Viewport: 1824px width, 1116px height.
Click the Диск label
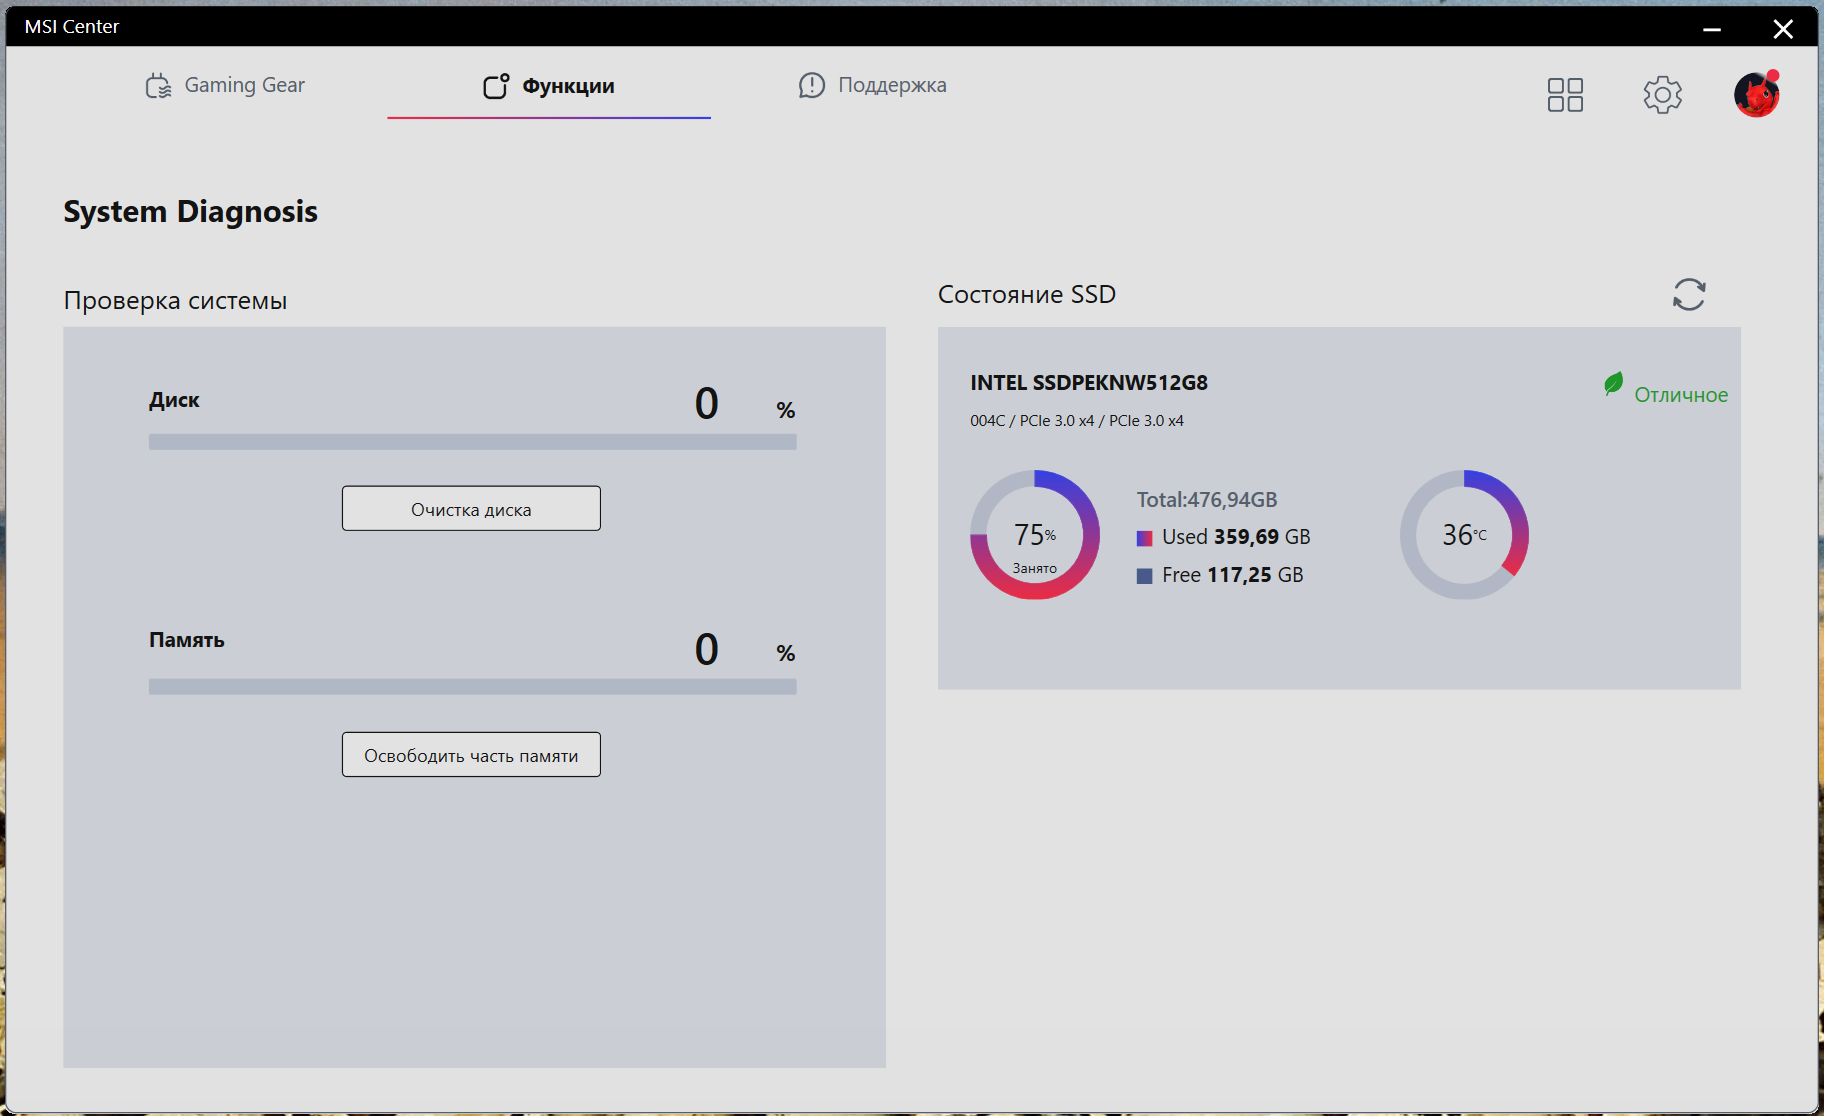pyautogui.click(x=174, y=401)
